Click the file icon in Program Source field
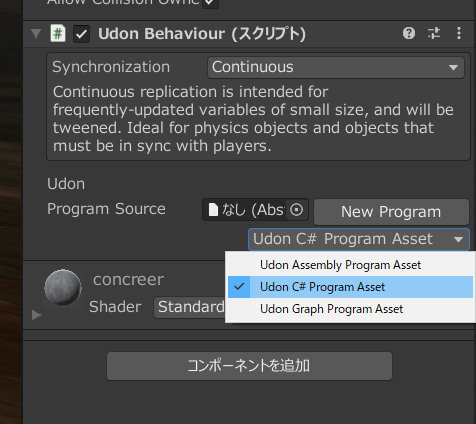The height and width of the screenshot is (424, 476). 213,210
